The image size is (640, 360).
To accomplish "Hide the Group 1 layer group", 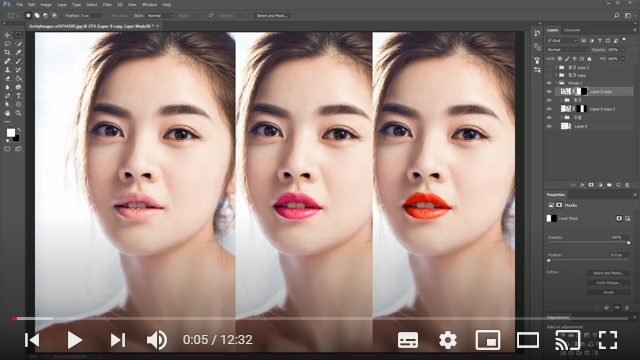I will click(549, 83).
